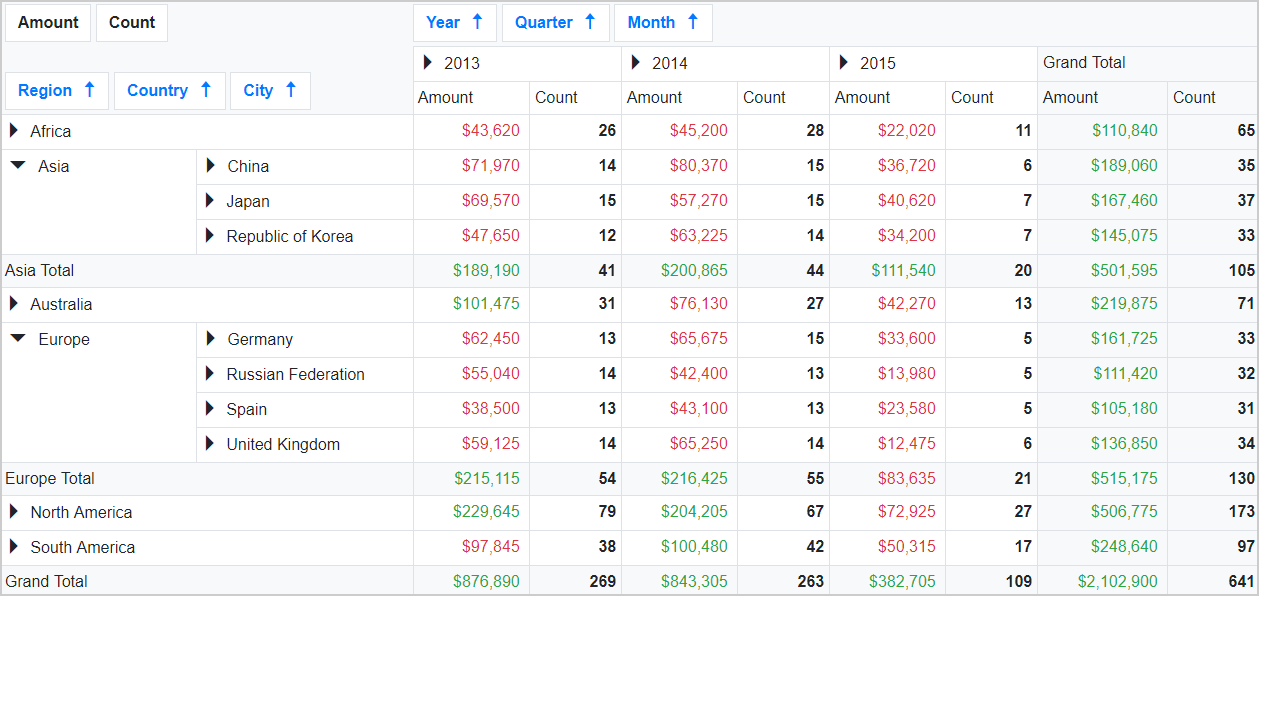Screen dimensions: 1280x720
Task: Expand the 2014 year column
Action: (636, 63)
